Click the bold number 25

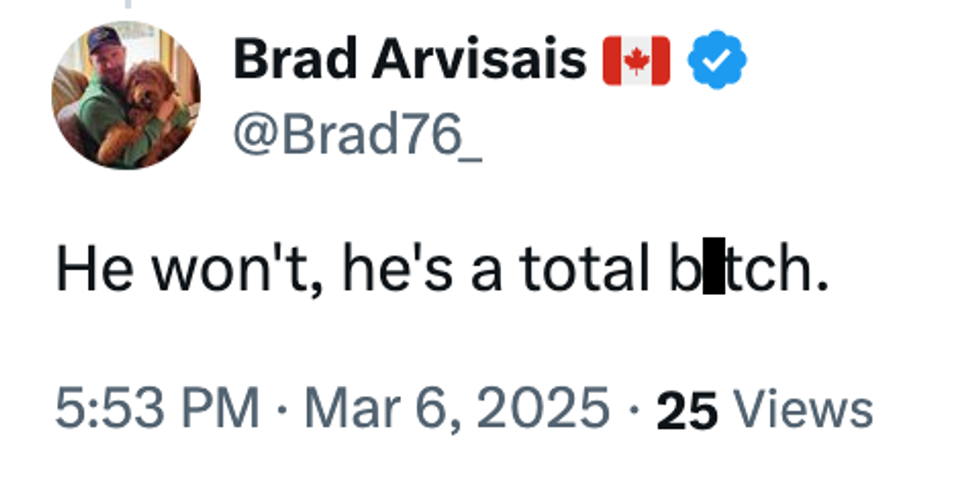click(x=687, y=411)
